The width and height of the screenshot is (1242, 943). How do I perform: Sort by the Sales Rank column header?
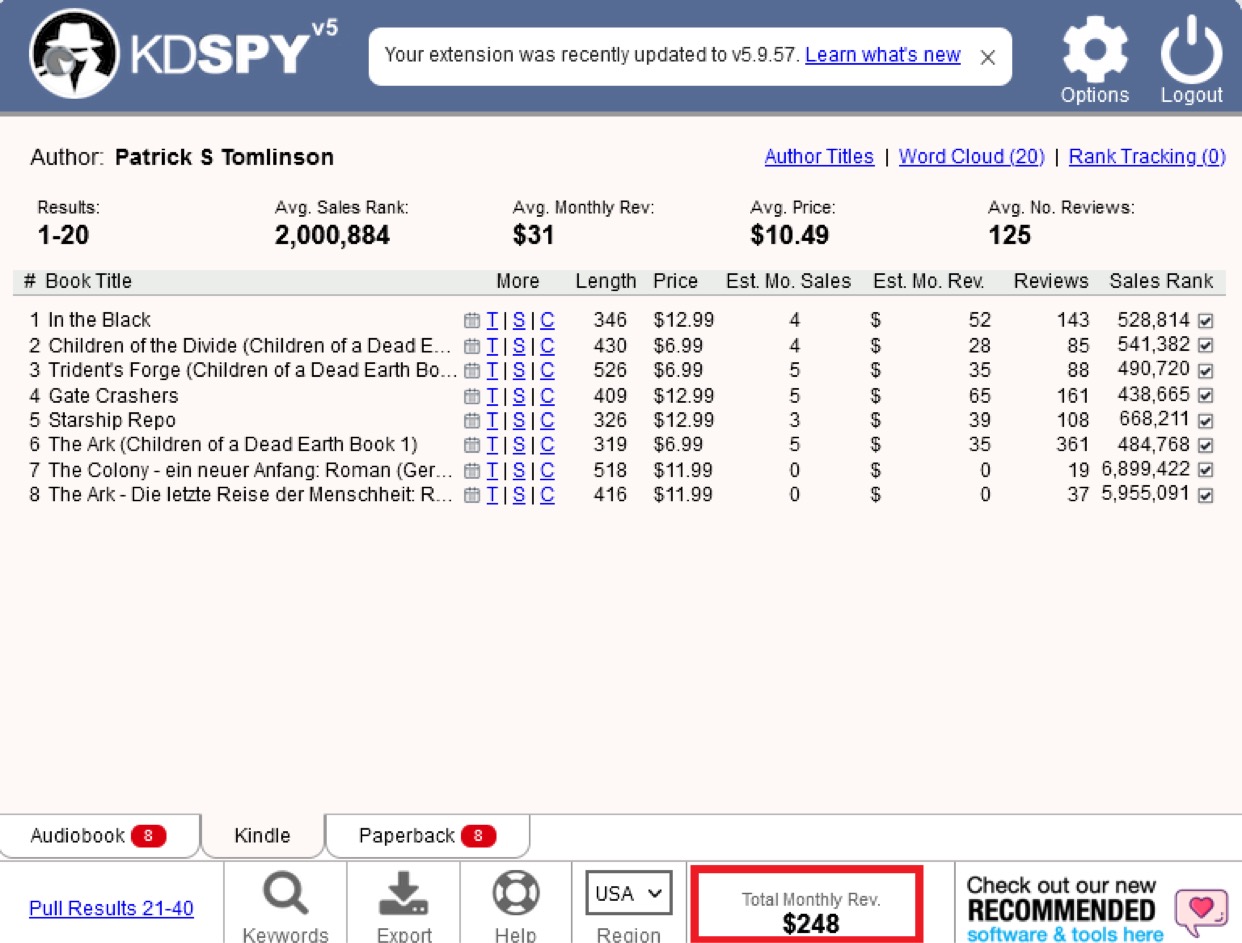coord(1161,282)
